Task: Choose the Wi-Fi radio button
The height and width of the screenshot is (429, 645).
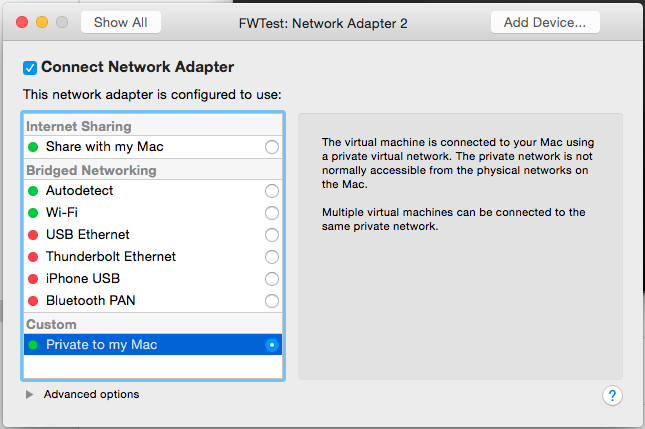Action: 271,213
